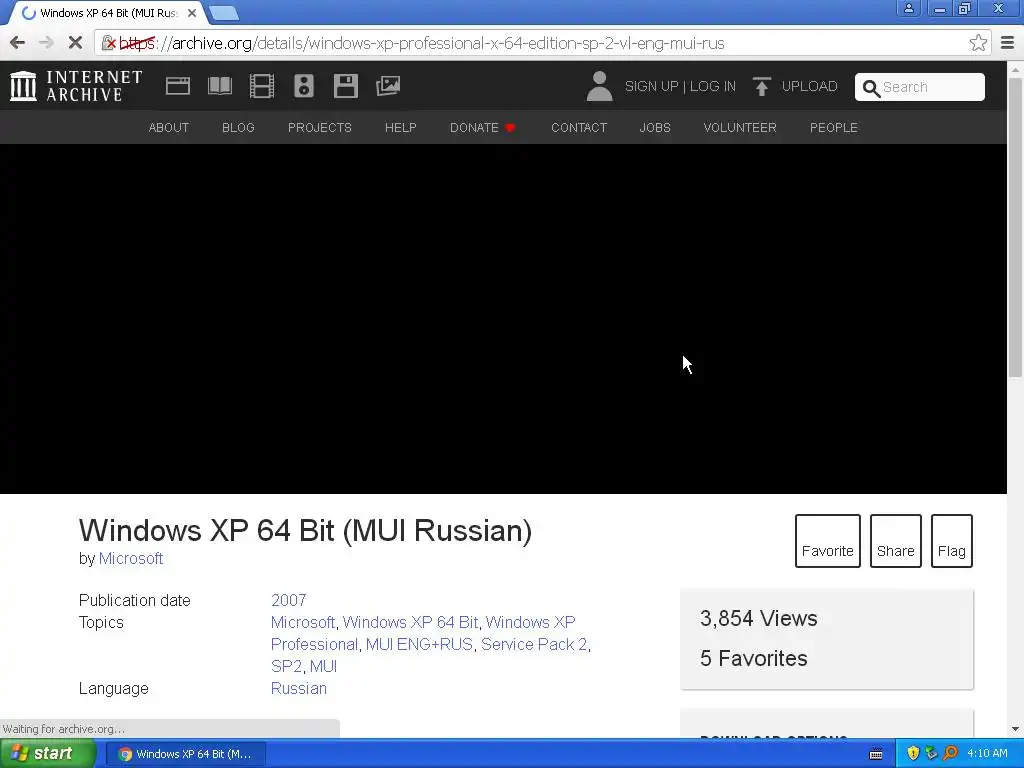
Task: Click the magnifier tray icon
Action: pos(950,753)
